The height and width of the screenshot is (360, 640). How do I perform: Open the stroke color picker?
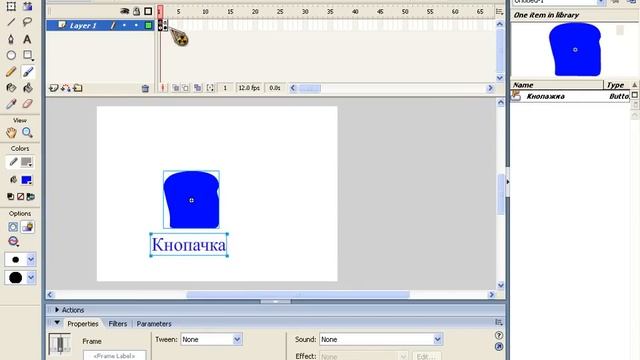coord(27,162)
